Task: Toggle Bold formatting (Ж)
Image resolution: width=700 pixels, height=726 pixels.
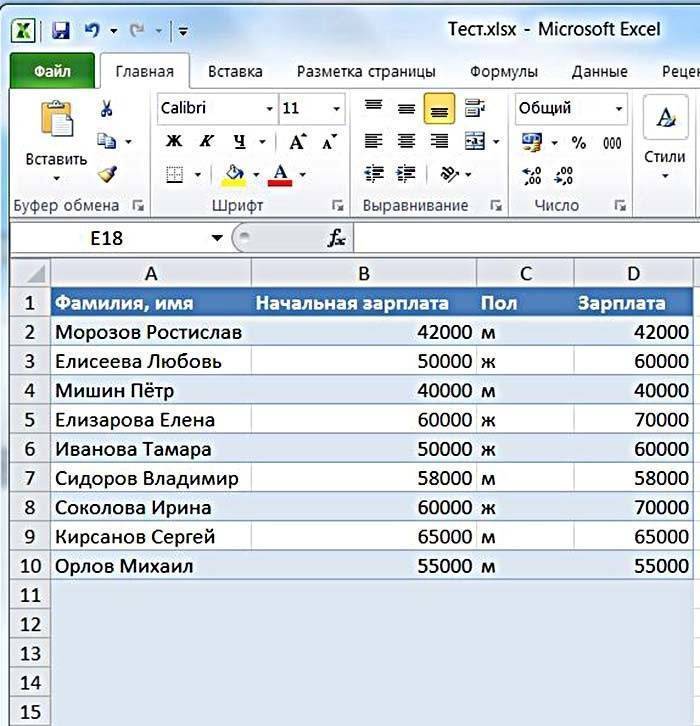Action: pos(174,142)
